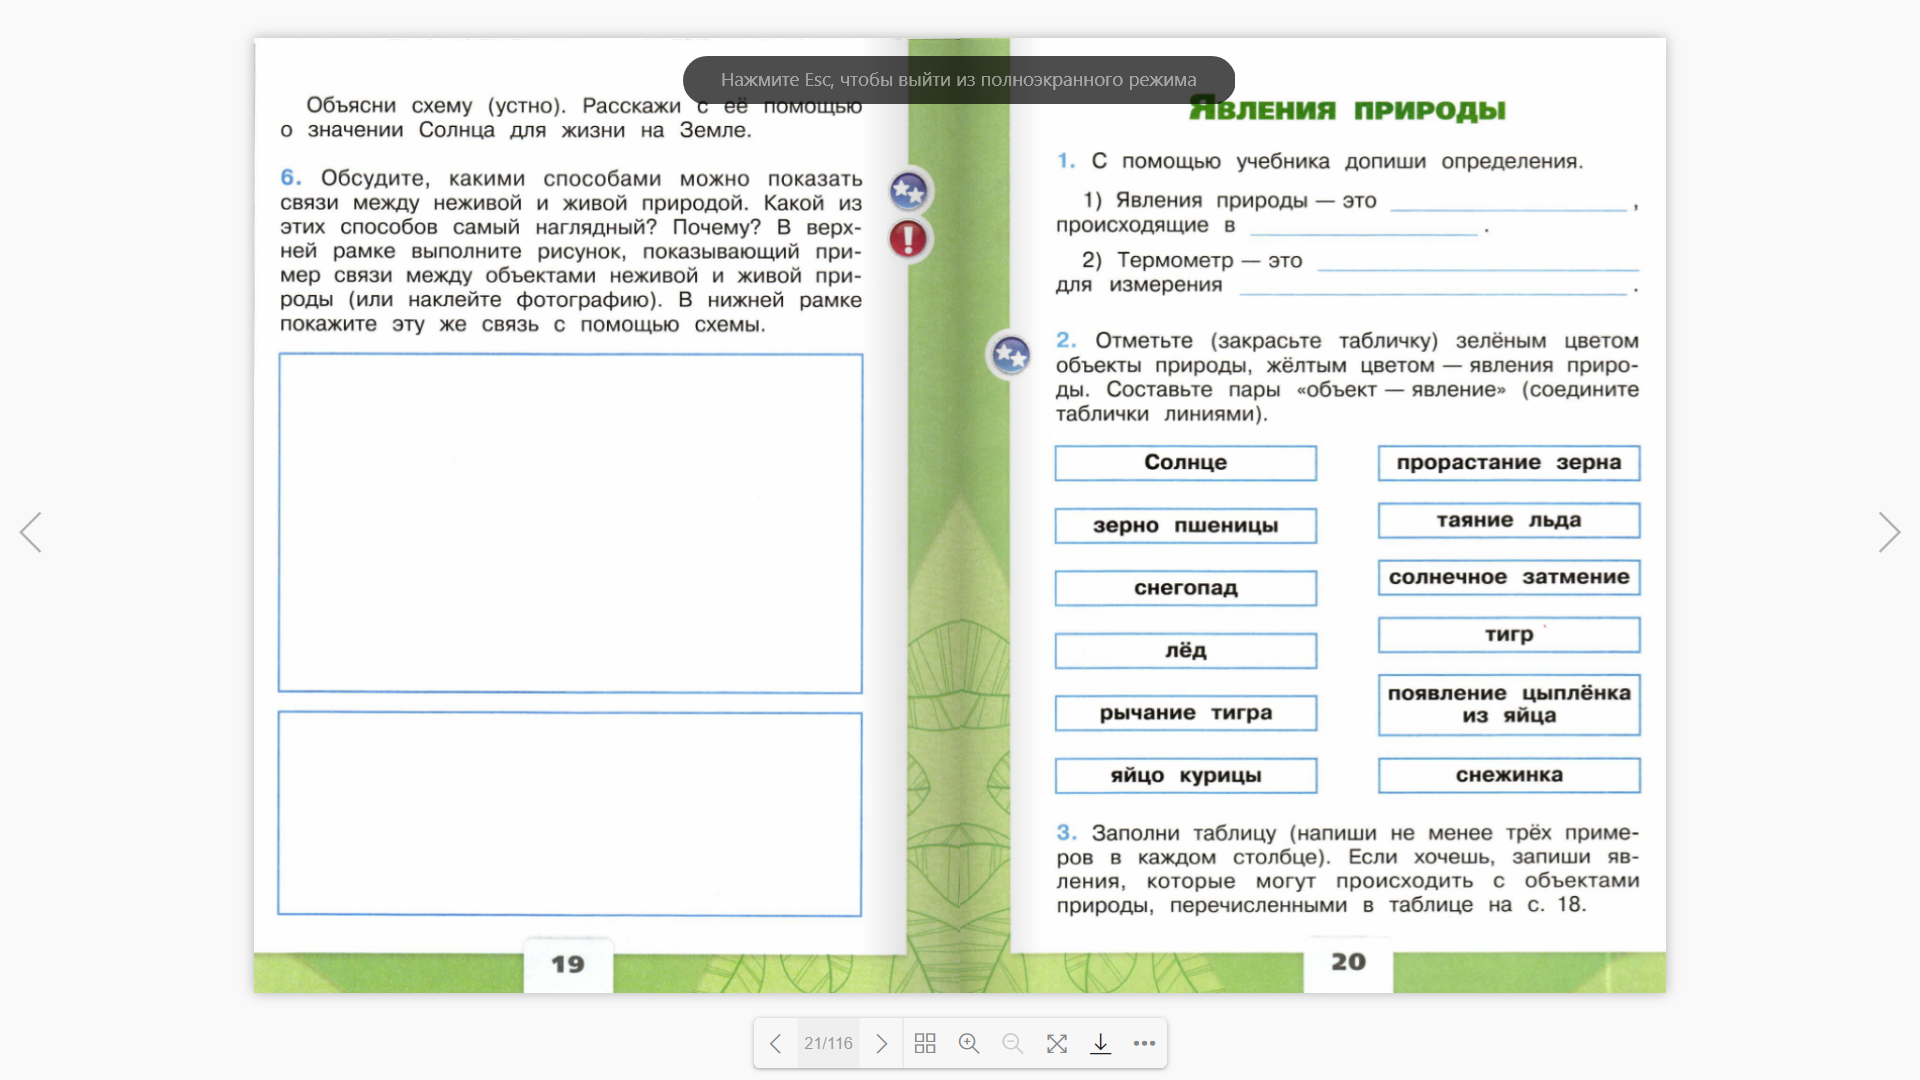The height and width of the screenshot is (1080, 1920).
Task: Select the 'Солнце' box
Action: coord(1185,463)
